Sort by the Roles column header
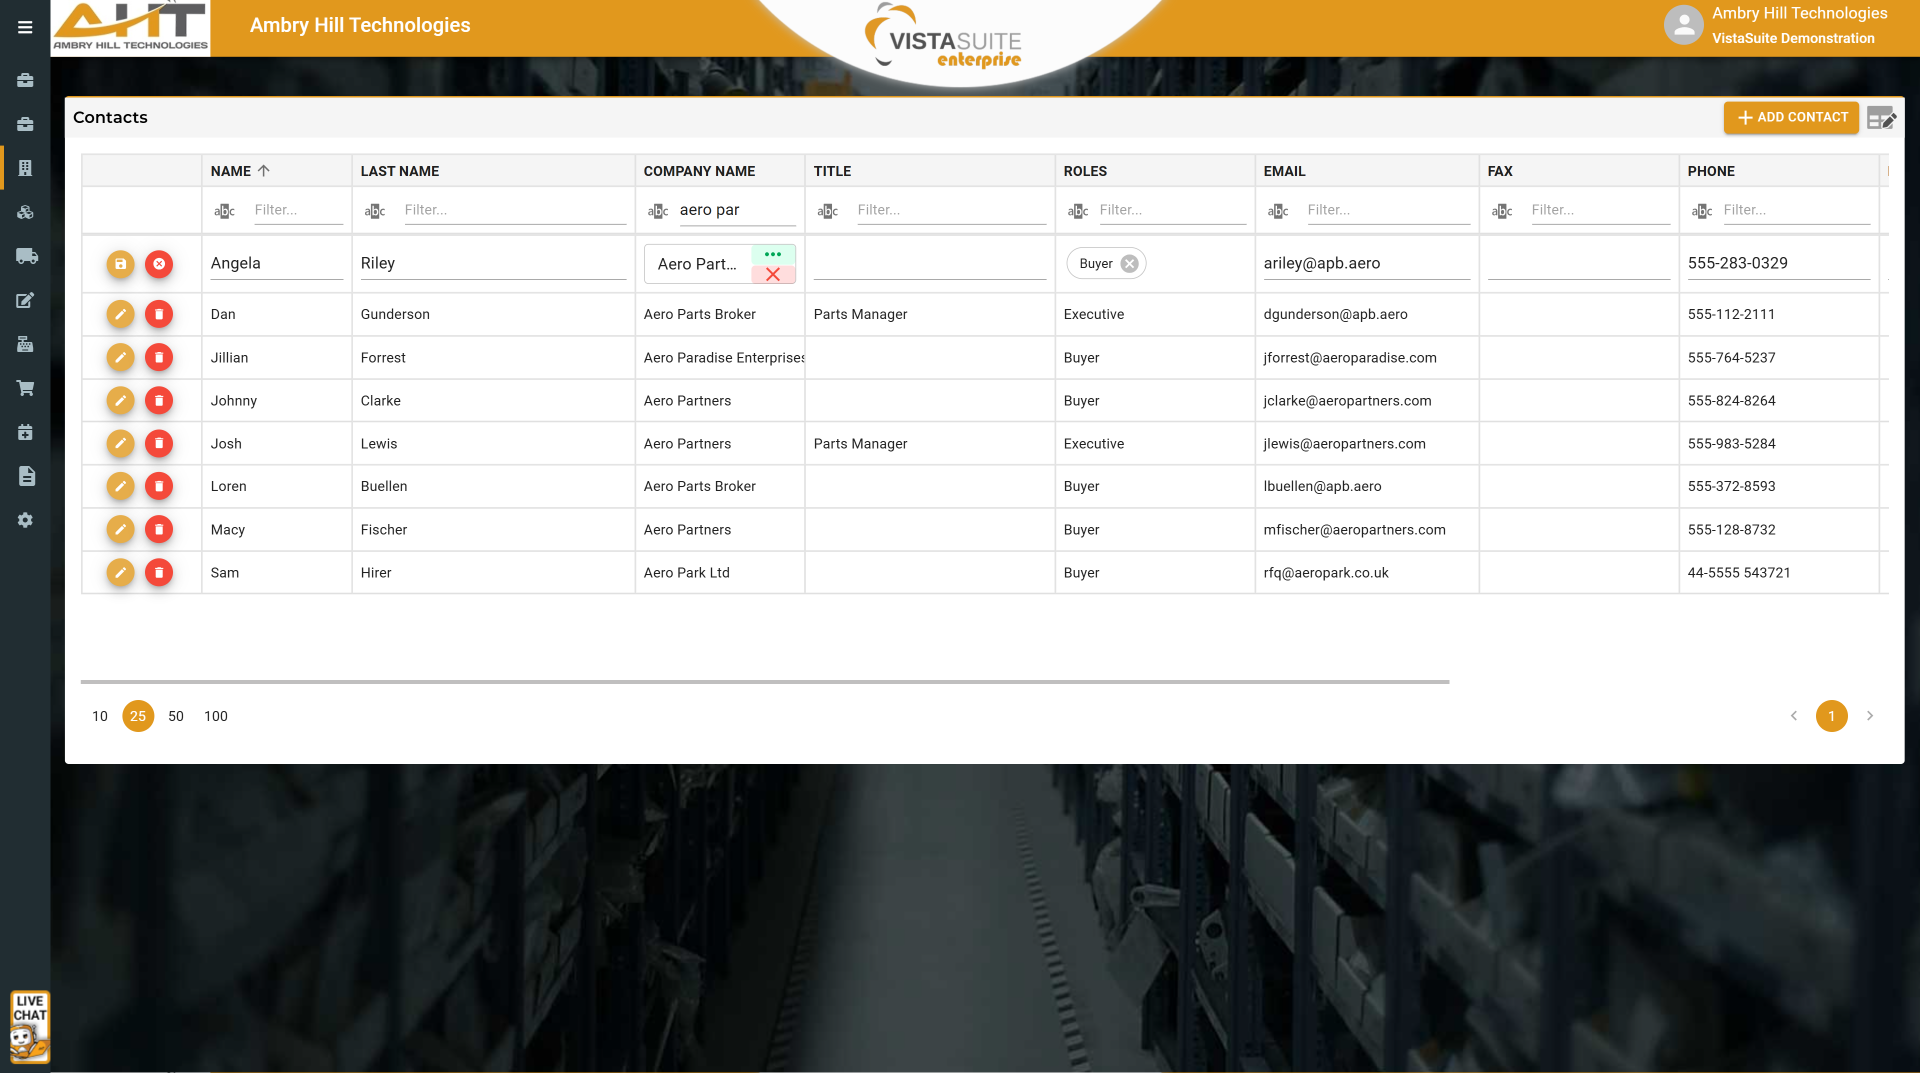Image resolution: width=1920 pixels, height=1073 pixels. click(1085, 171)
